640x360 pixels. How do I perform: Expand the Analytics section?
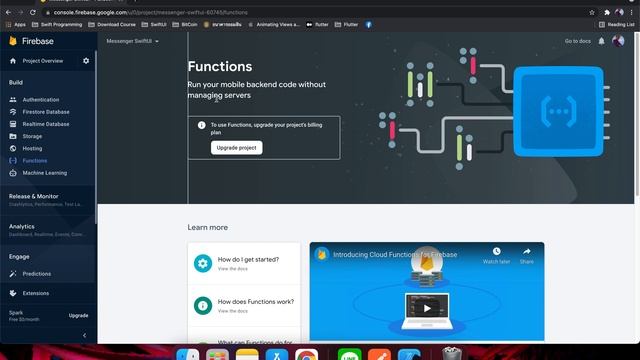point(48,230)
